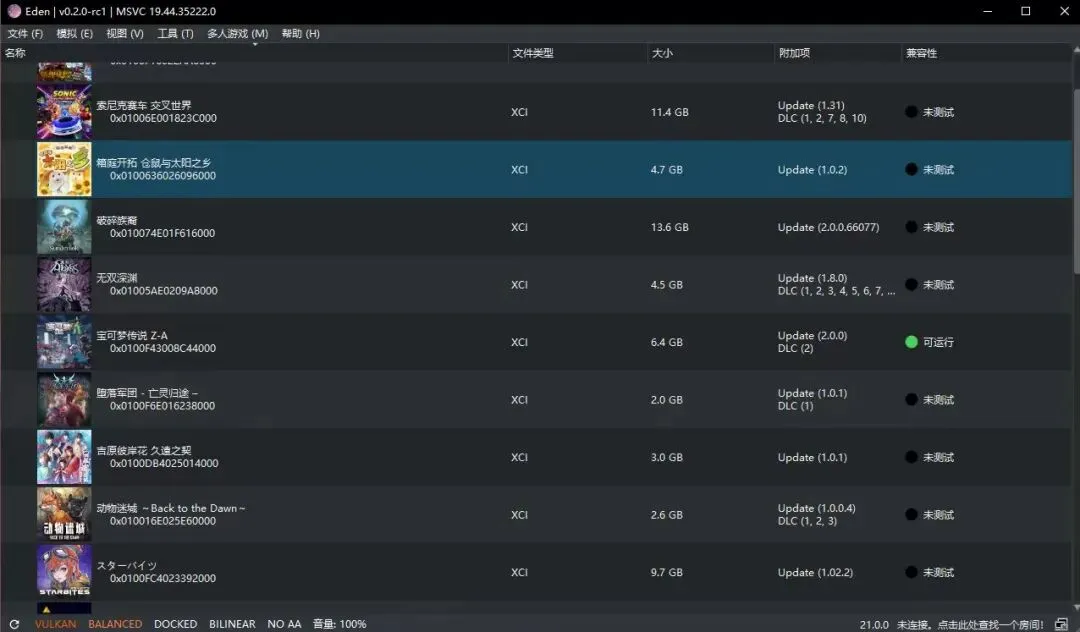Select the 破碎族裔 game title
1080x632 pixels.
click(117, 220)
